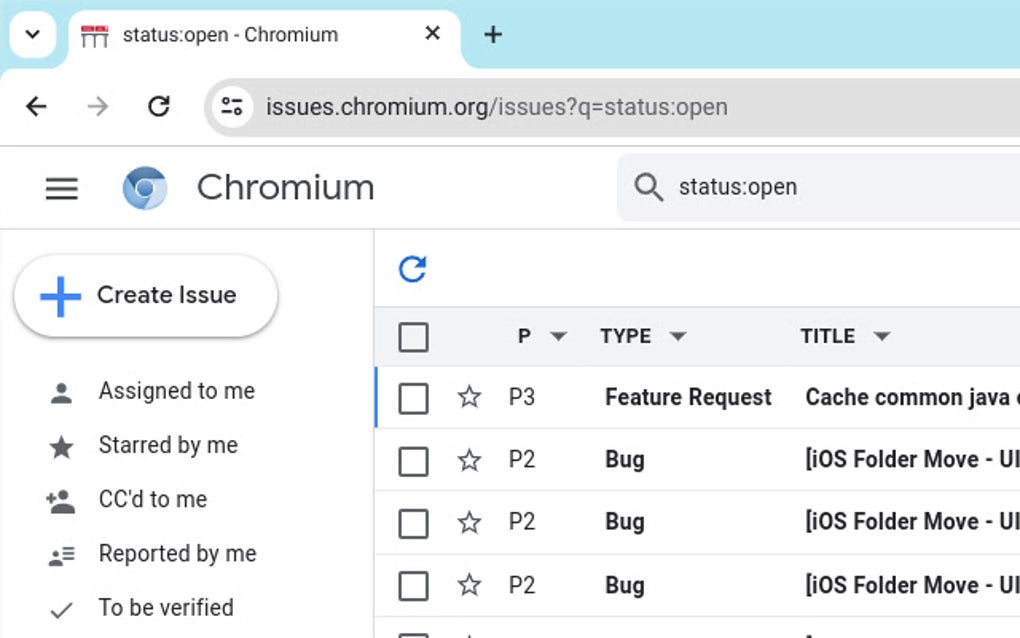Open the TITLE column dropdown arrow
1020x638 pixels.
point(881,337)
